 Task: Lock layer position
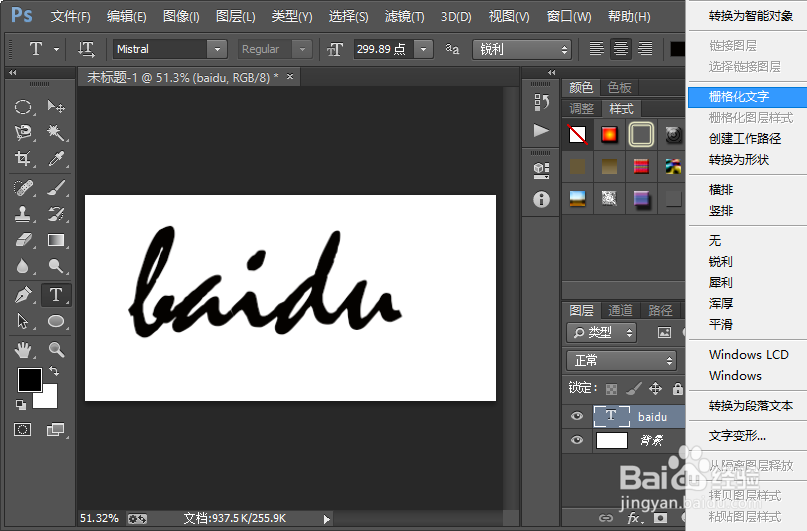coord(655,388)
